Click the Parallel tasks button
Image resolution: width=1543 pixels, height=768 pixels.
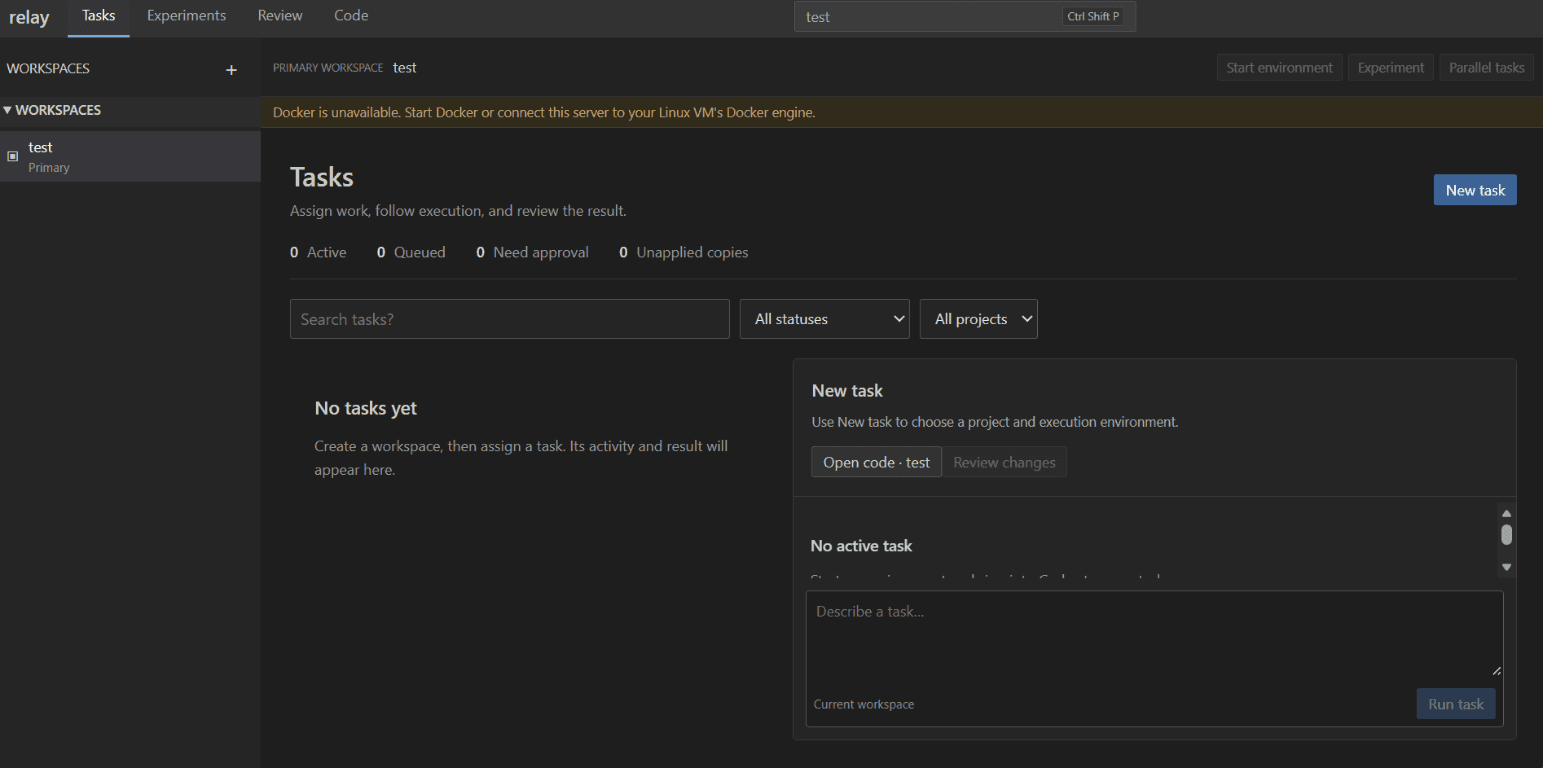[x=1486, y=68]
